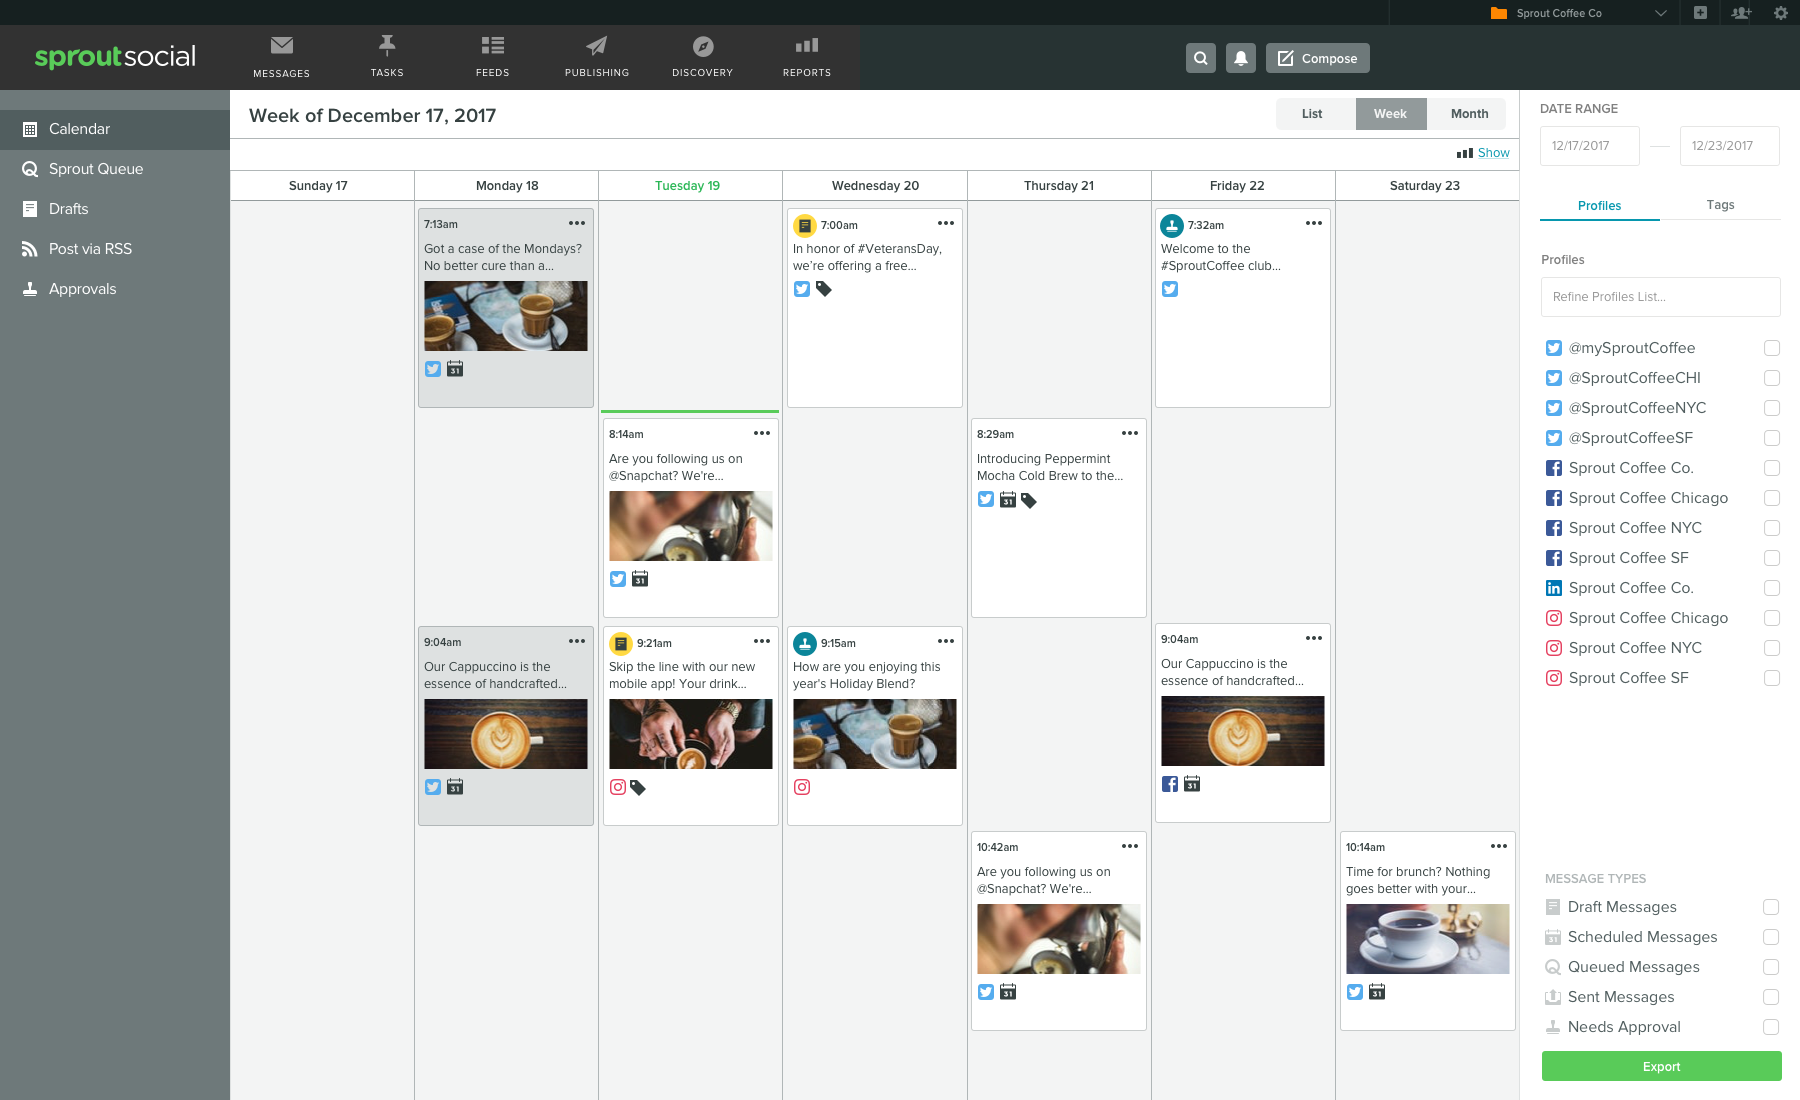Select the Profiles tab
Screen dimensions: 1800x1100
click(1600, 205)
